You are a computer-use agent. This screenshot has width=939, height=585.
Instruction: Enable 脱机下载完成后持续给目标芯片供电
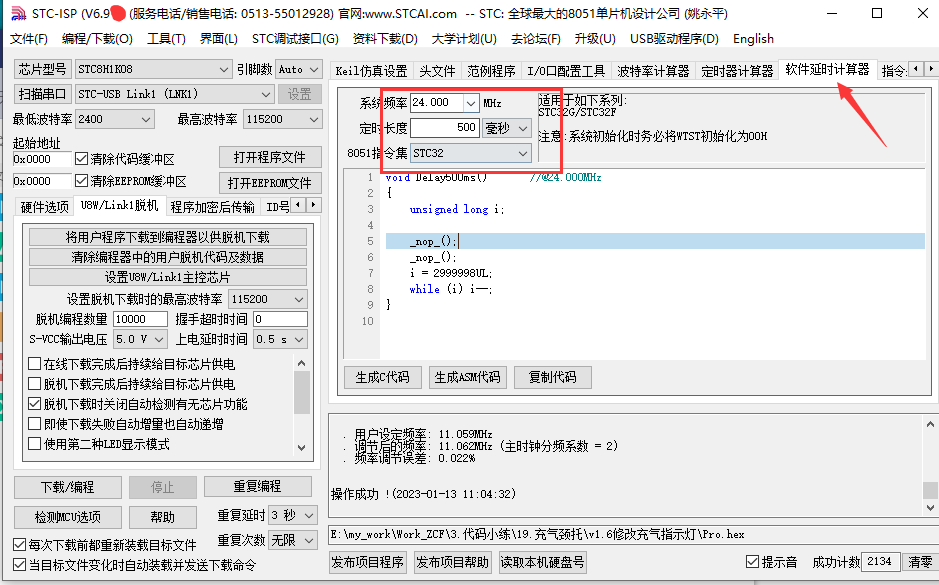coord(35,383)
